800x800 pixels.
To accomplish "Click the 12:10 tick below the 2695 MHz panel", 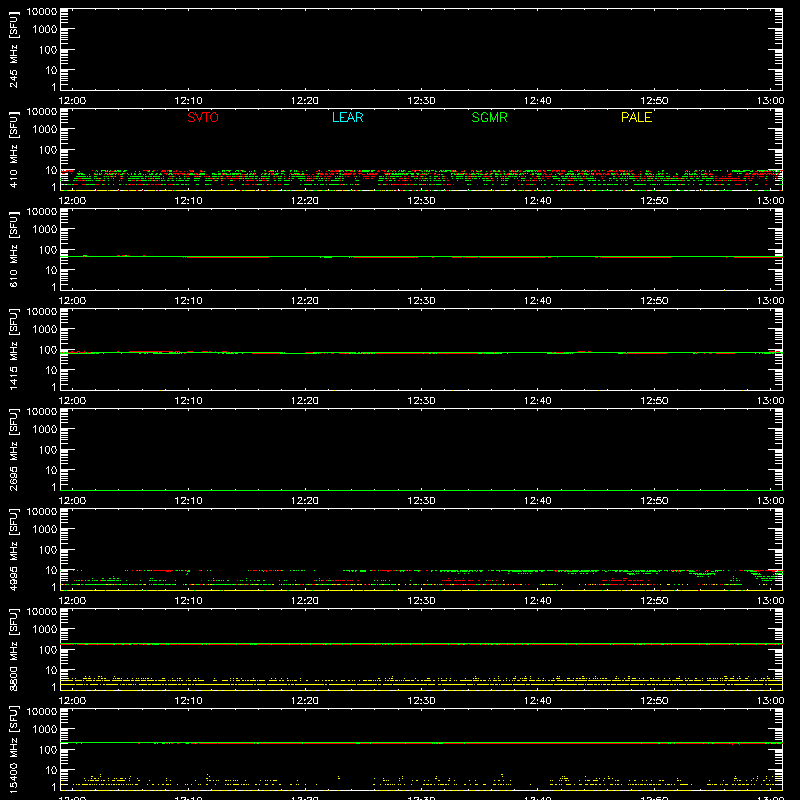I will click(188, 501).
